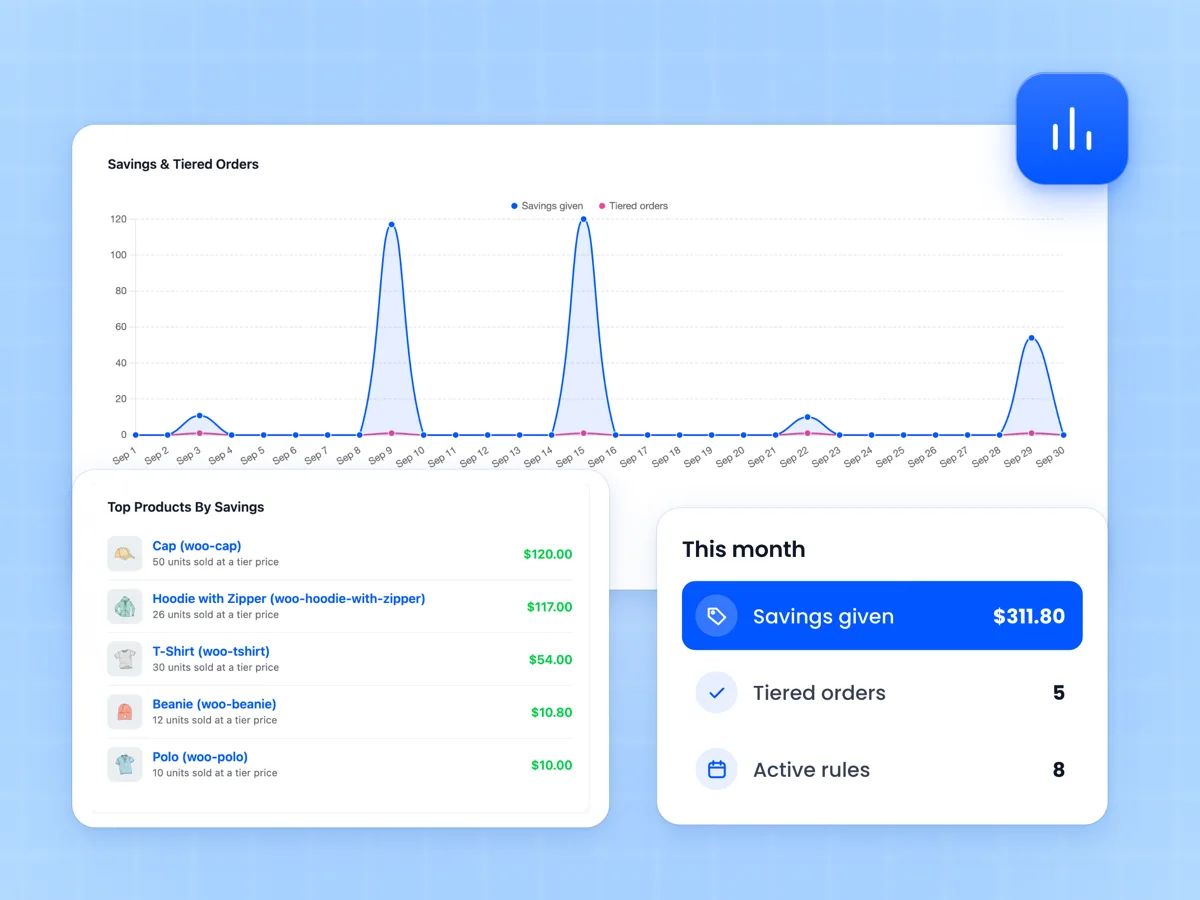Click the checkmark icon beside Tiered orders

pyautogui.click(x=716, y=692)
